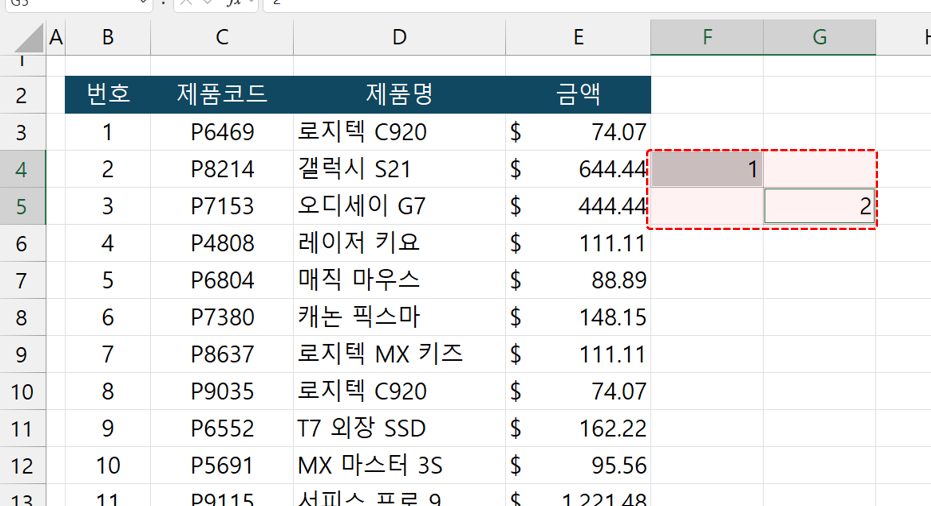Select column A header
Viewport: 931px width, 506px height.
pos(56,37)
